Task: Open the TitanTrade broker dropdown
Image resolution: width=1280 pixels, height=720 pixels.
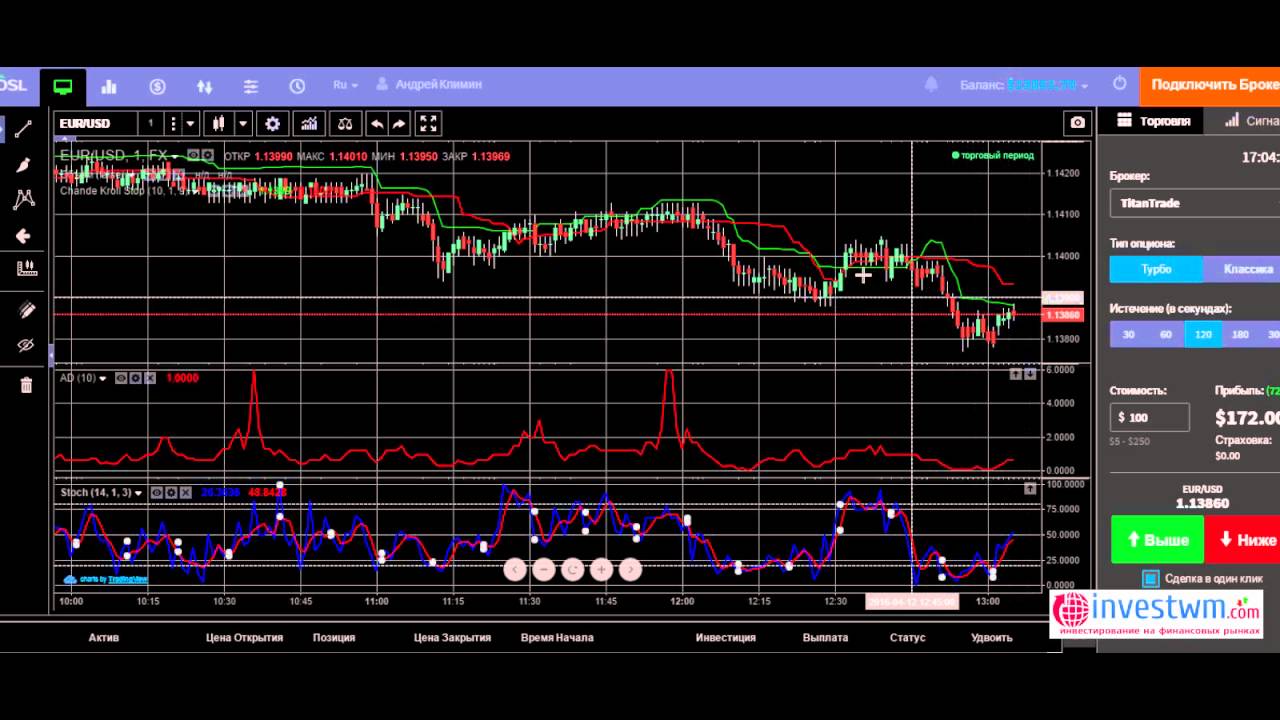Action: tap(1195, 203)
